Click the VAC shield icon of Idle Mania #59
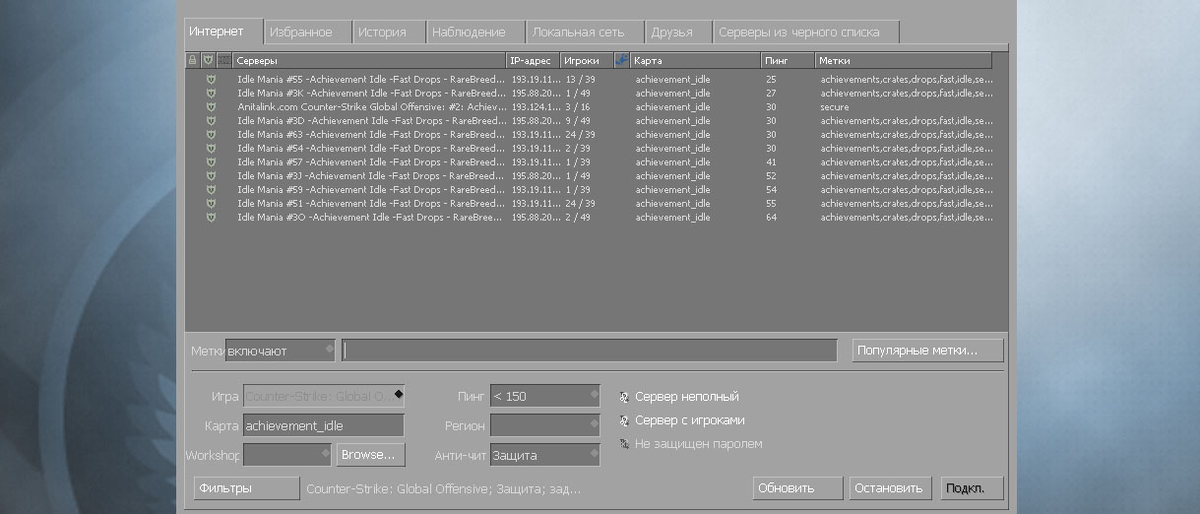This screenshot has height=514, width=1200. 211,190
